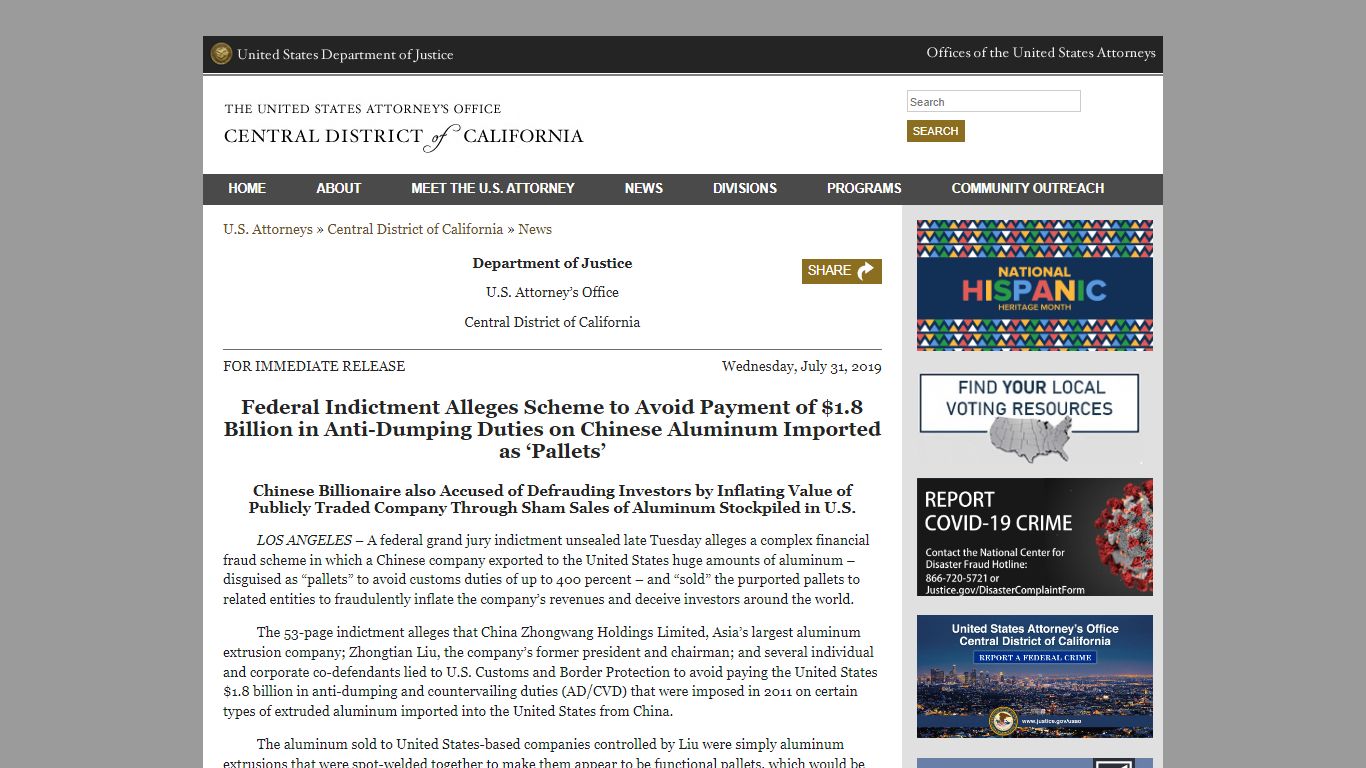
Task: Open Offices of the United States Attorneys link
Action: 1041,53
